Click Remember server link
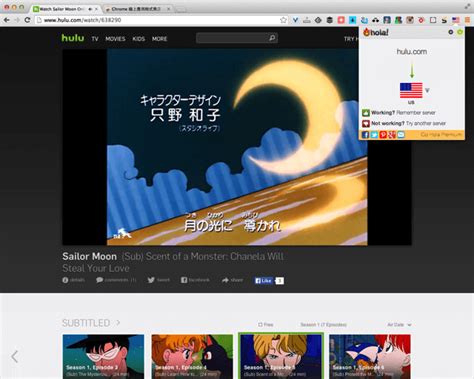474x379 pixels. (x=416, y=113)
